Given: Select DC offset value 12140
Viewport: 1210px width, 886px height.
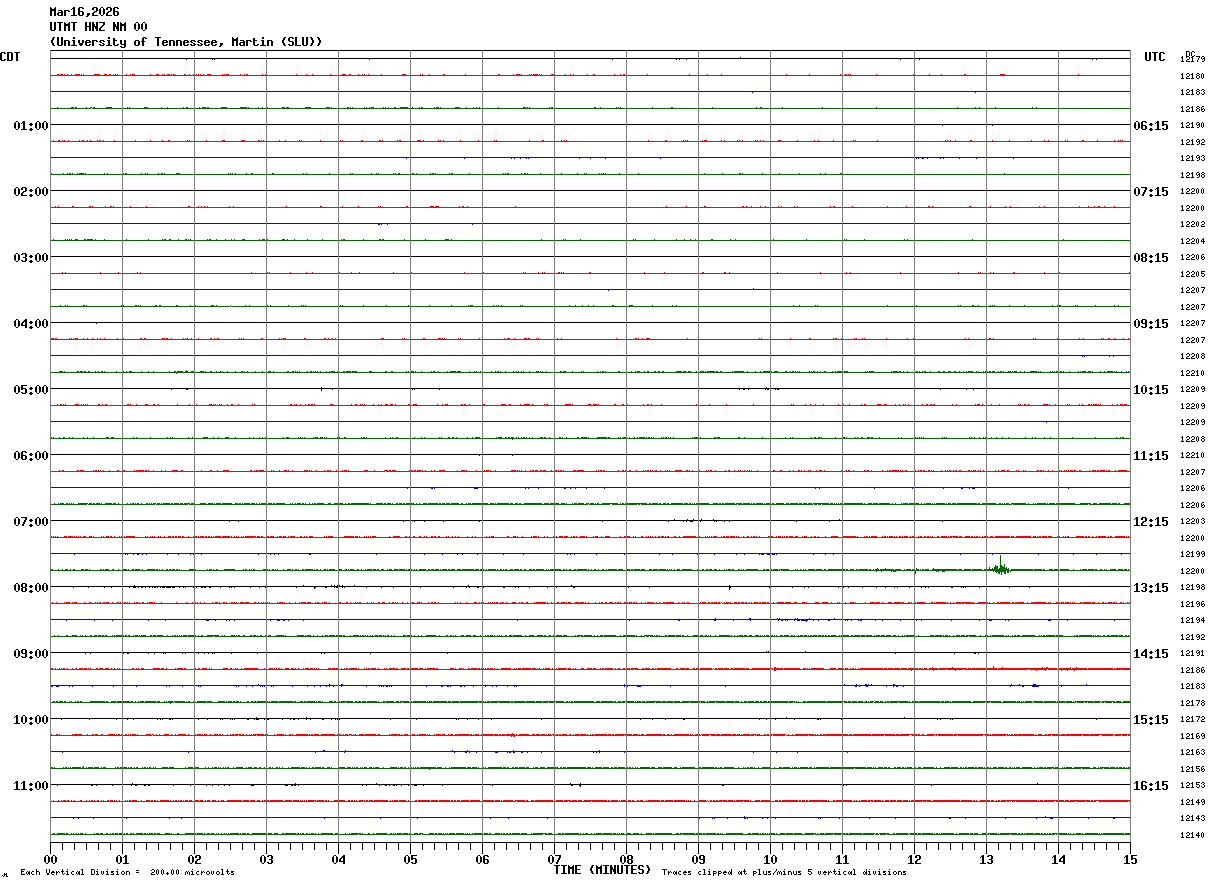Looking at the screenshot, I should [1192, 835].
